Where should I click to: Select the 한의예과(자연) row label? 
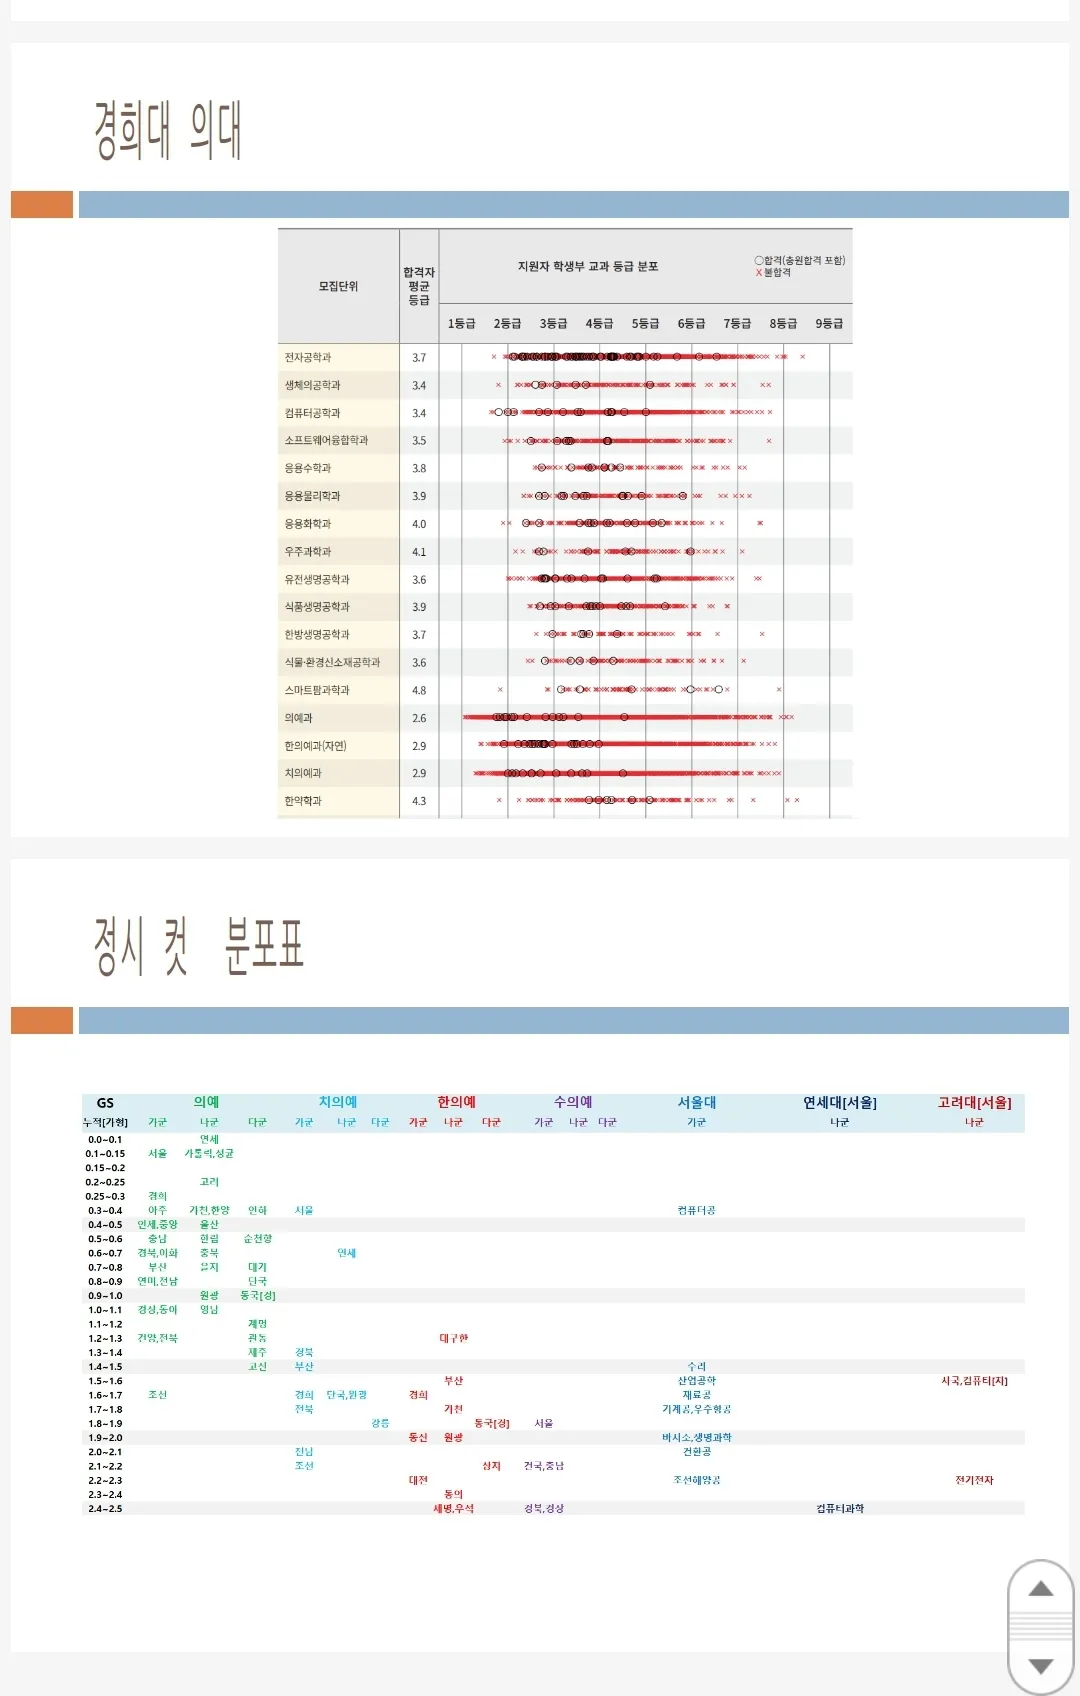(x=316, y=746)
